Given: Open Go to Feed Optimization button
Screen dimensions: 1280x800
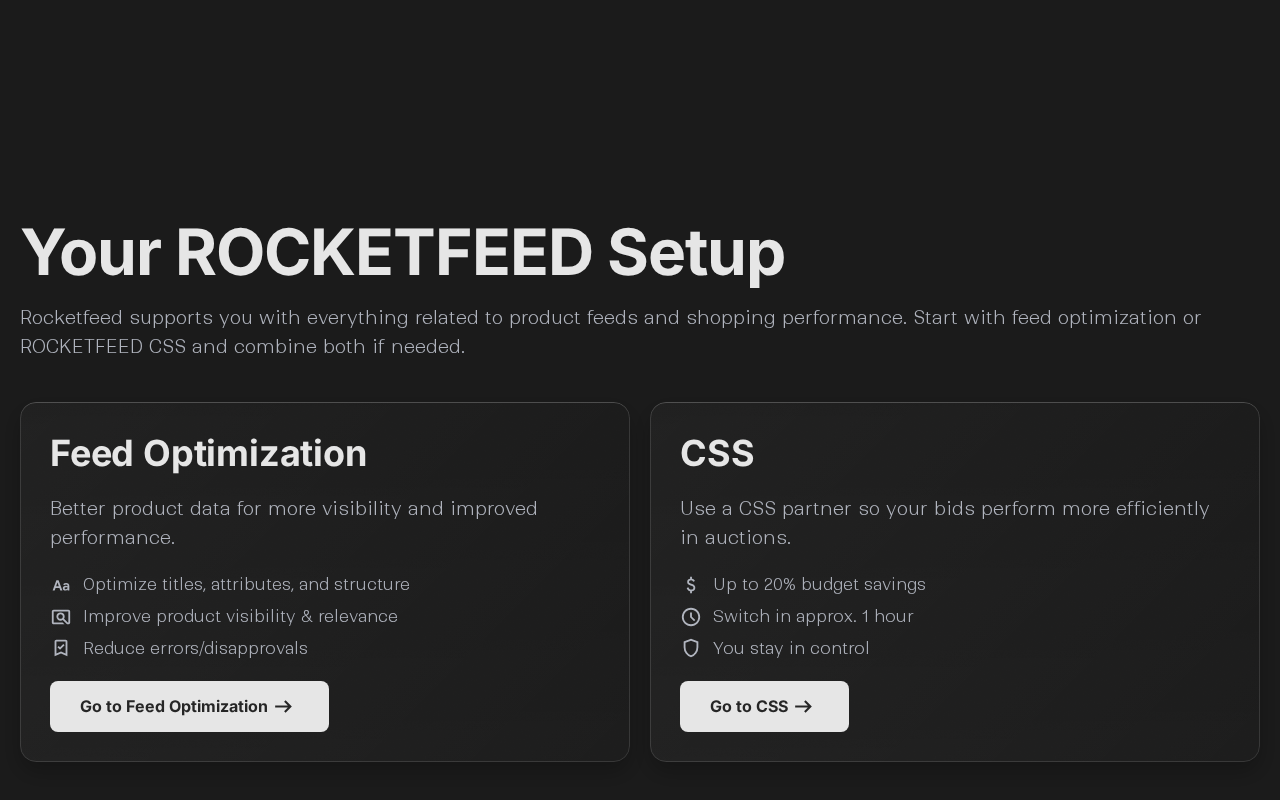Looking at the screenshot, I should 189,706.
